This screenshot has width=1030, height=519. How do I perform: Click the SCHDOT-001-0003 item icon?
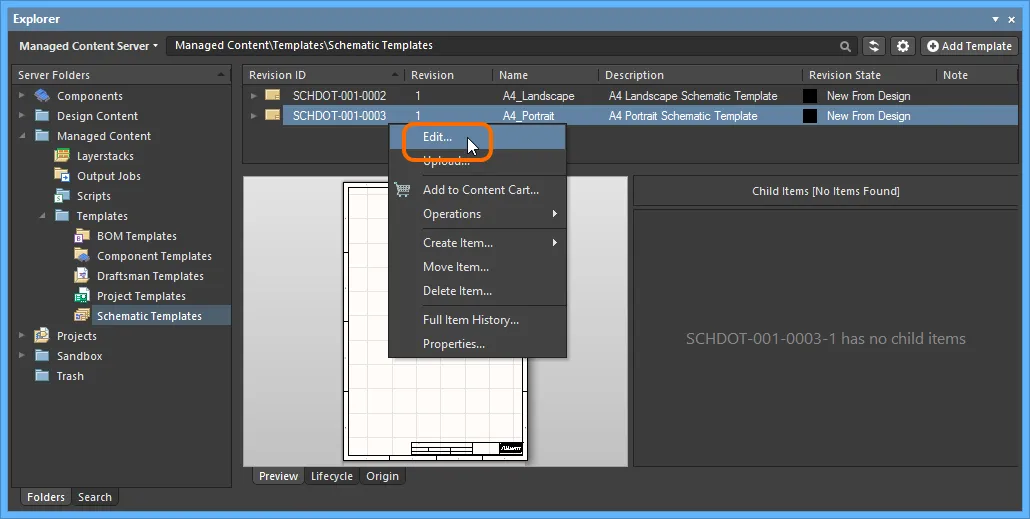(x=273, y=116)
